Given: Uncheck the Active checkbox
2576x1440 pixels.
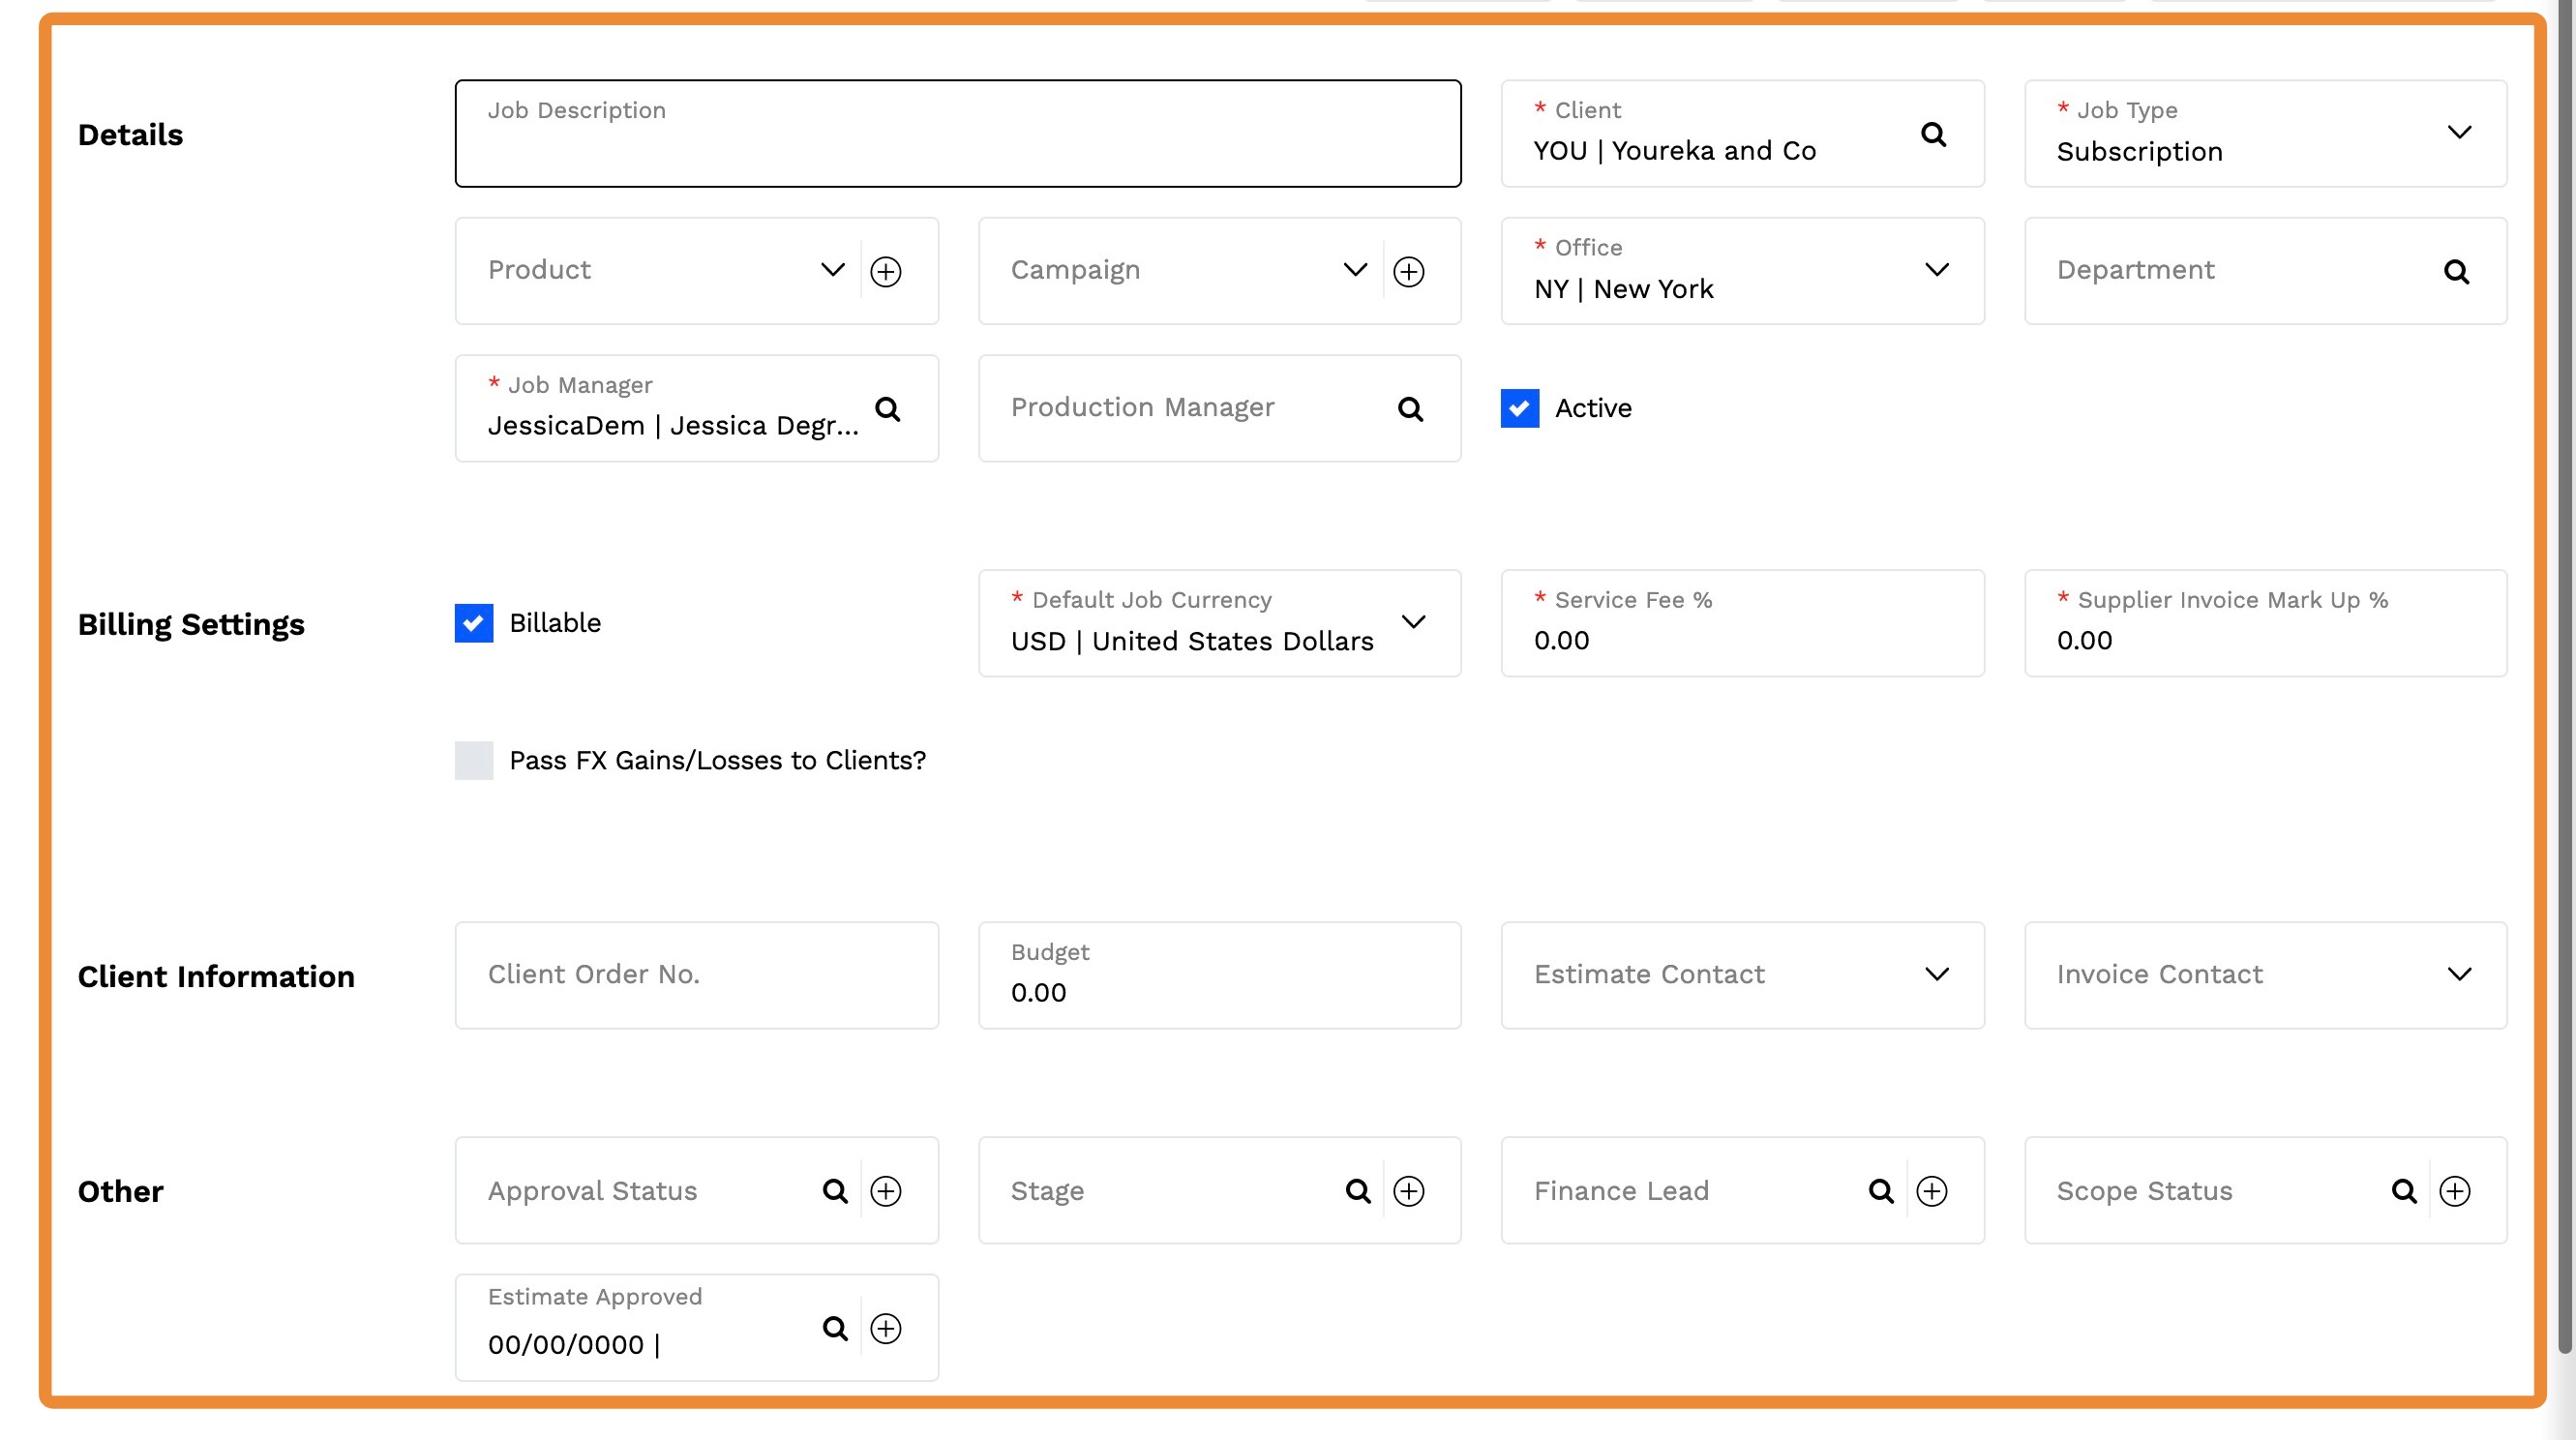Looking at the screenshot, I should coord(1519,408).
